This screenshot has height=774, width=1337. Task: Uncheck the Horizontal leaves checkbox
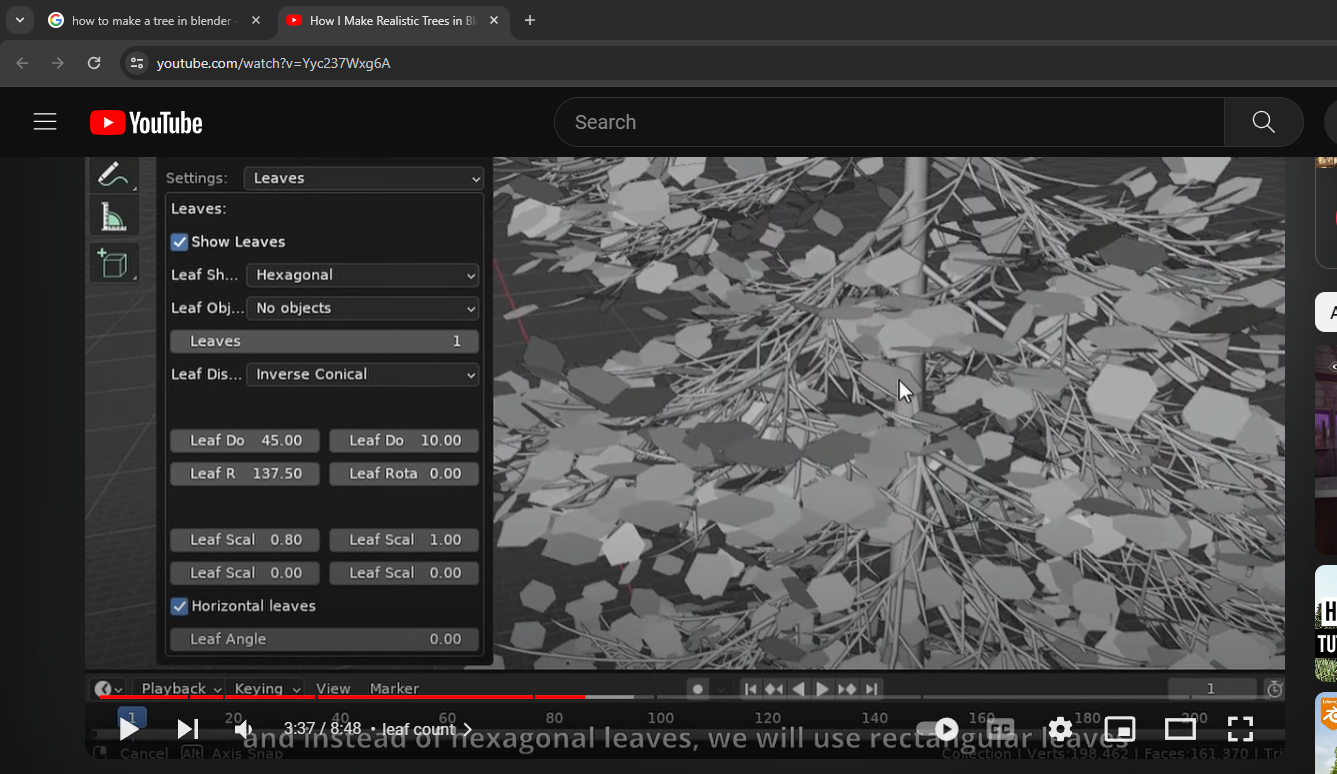(180, 606)
